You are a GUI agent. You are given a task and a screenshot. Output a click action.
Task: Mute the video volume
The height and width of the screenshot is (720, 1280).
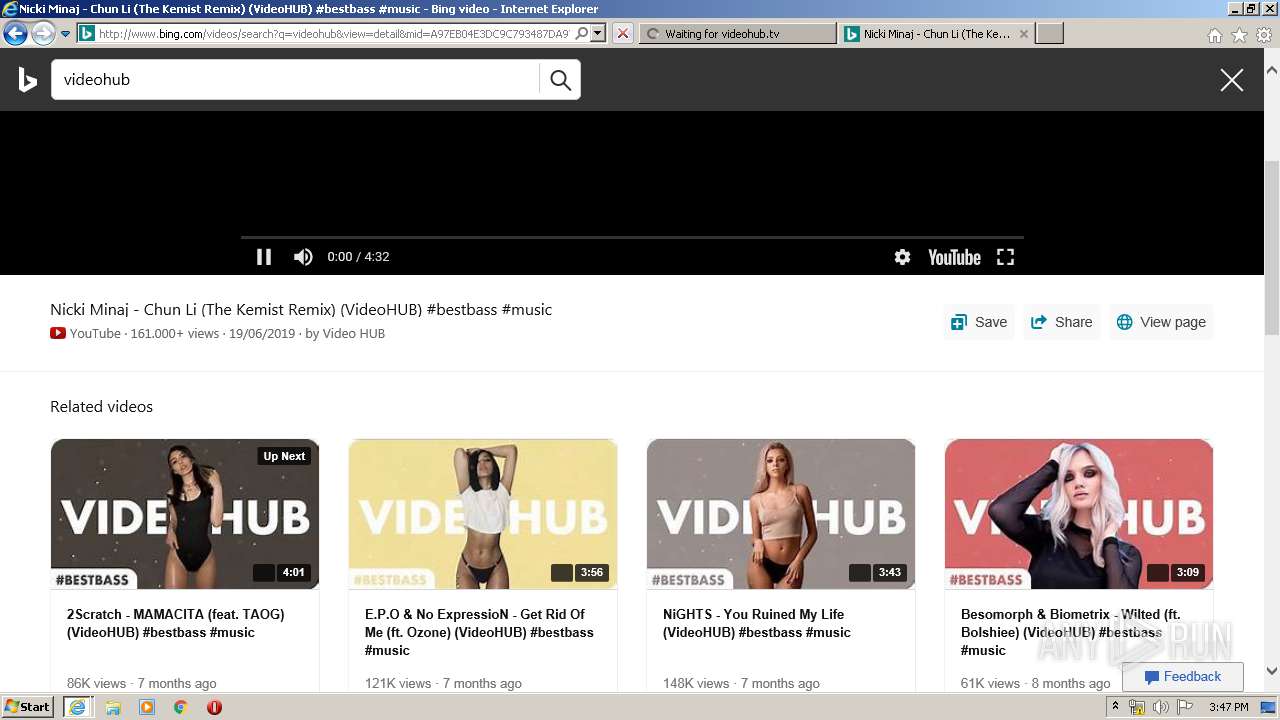tap(303, 257)
